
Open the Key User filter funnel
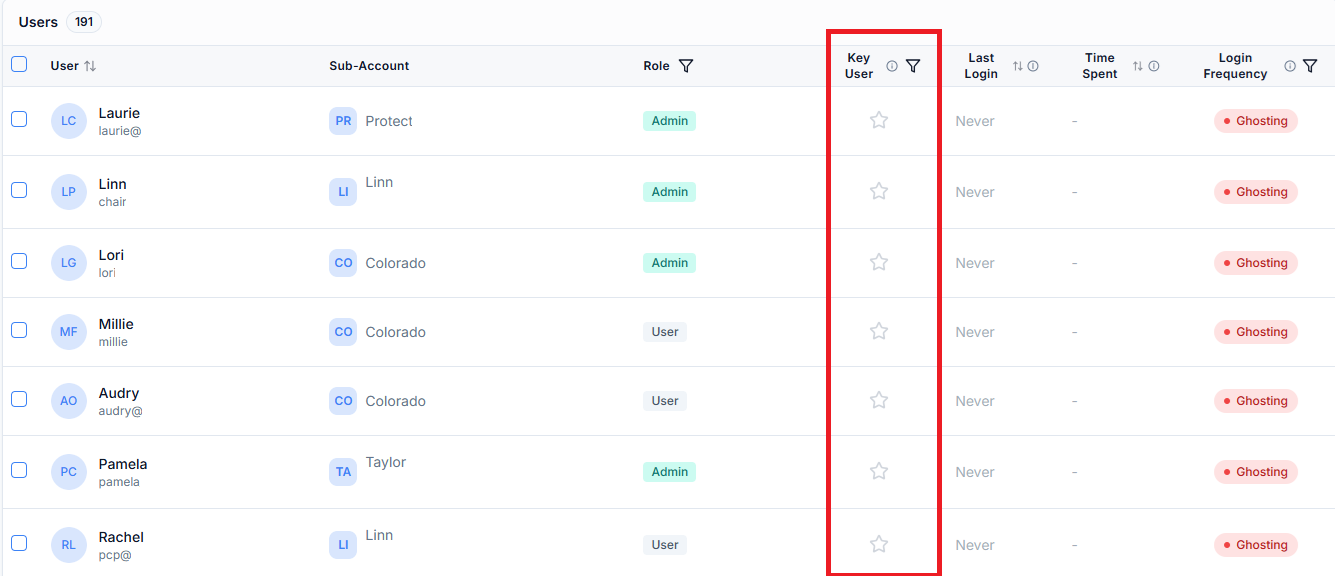click(x=913, y=66)
